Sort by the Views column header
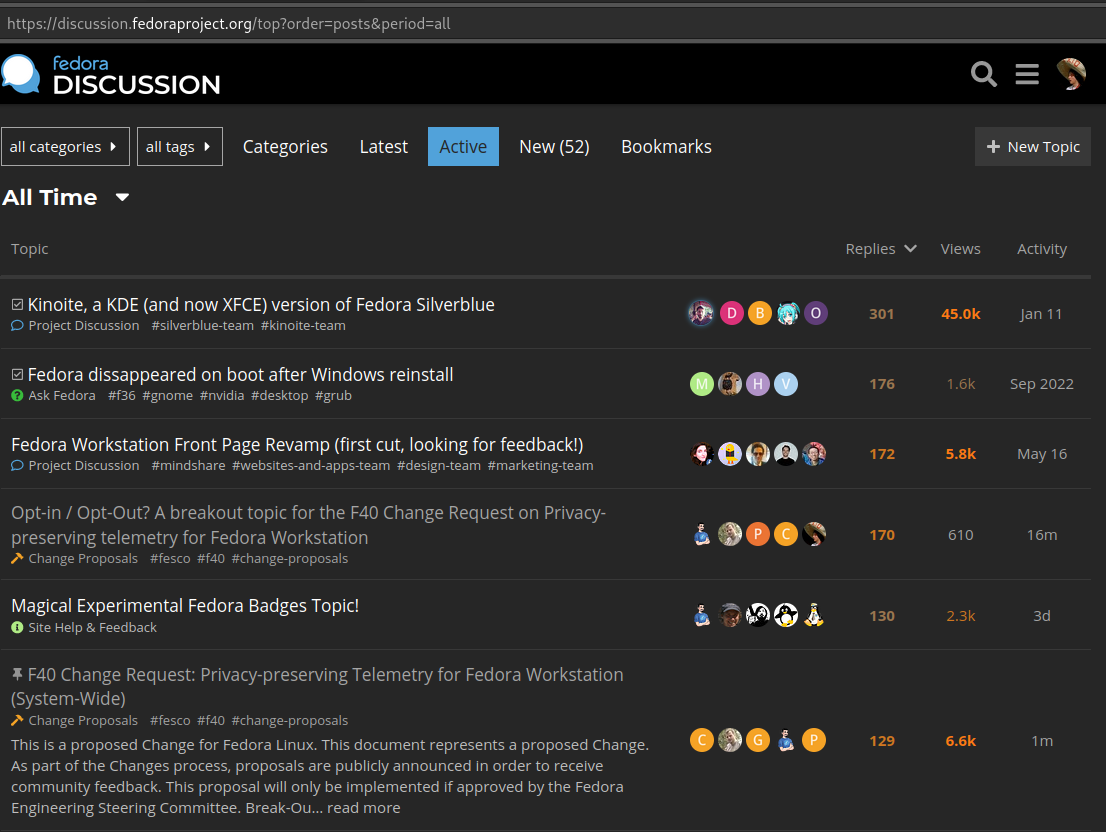The width and height of the screenshot is (1106, 832). pos(960,249)
